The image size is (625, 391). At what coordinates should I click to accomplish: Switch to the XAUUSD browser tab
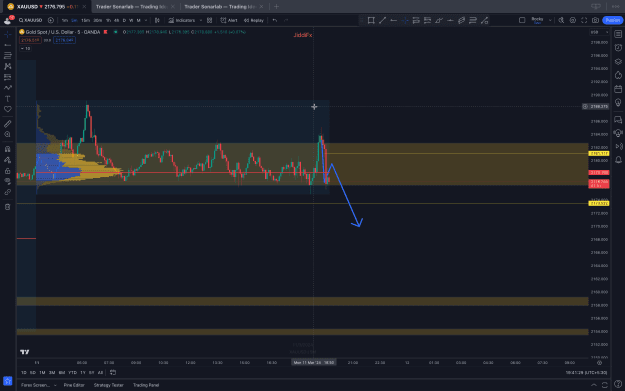click(x=46, y=6)
